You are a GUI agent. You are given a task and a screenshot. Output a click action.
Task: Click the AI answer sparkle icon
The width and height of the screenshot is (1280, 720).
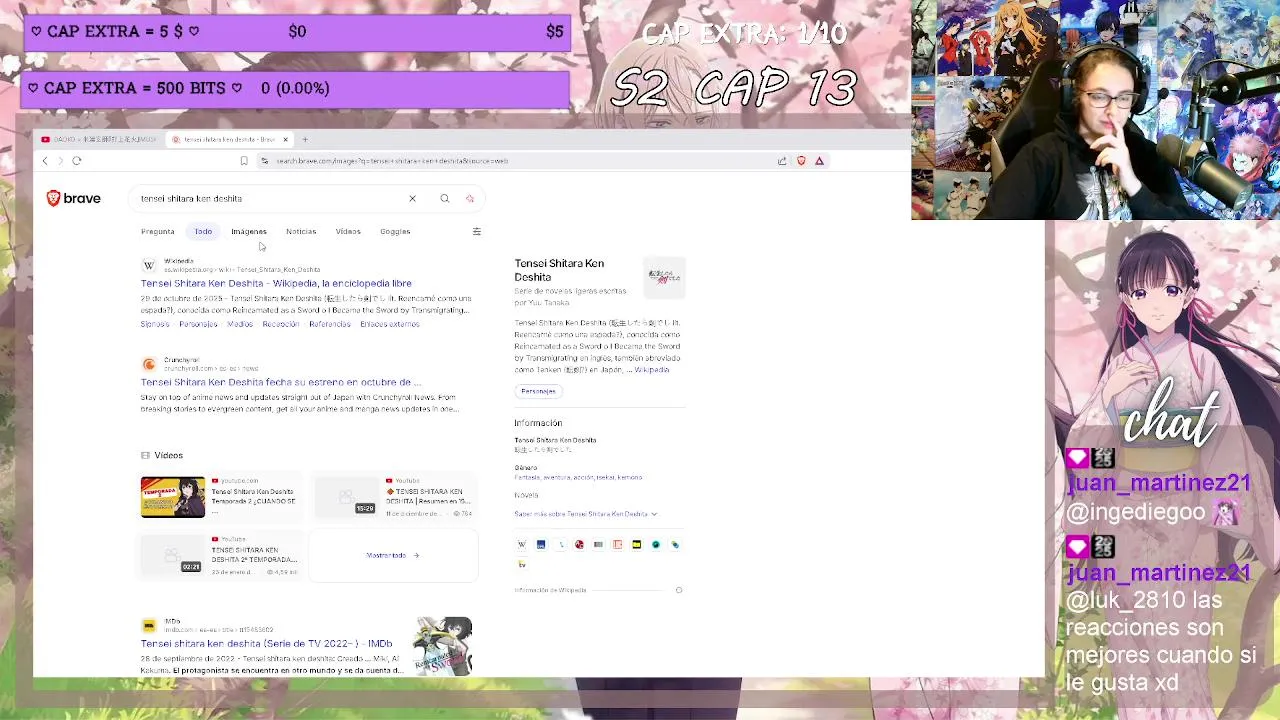(470, 198)
